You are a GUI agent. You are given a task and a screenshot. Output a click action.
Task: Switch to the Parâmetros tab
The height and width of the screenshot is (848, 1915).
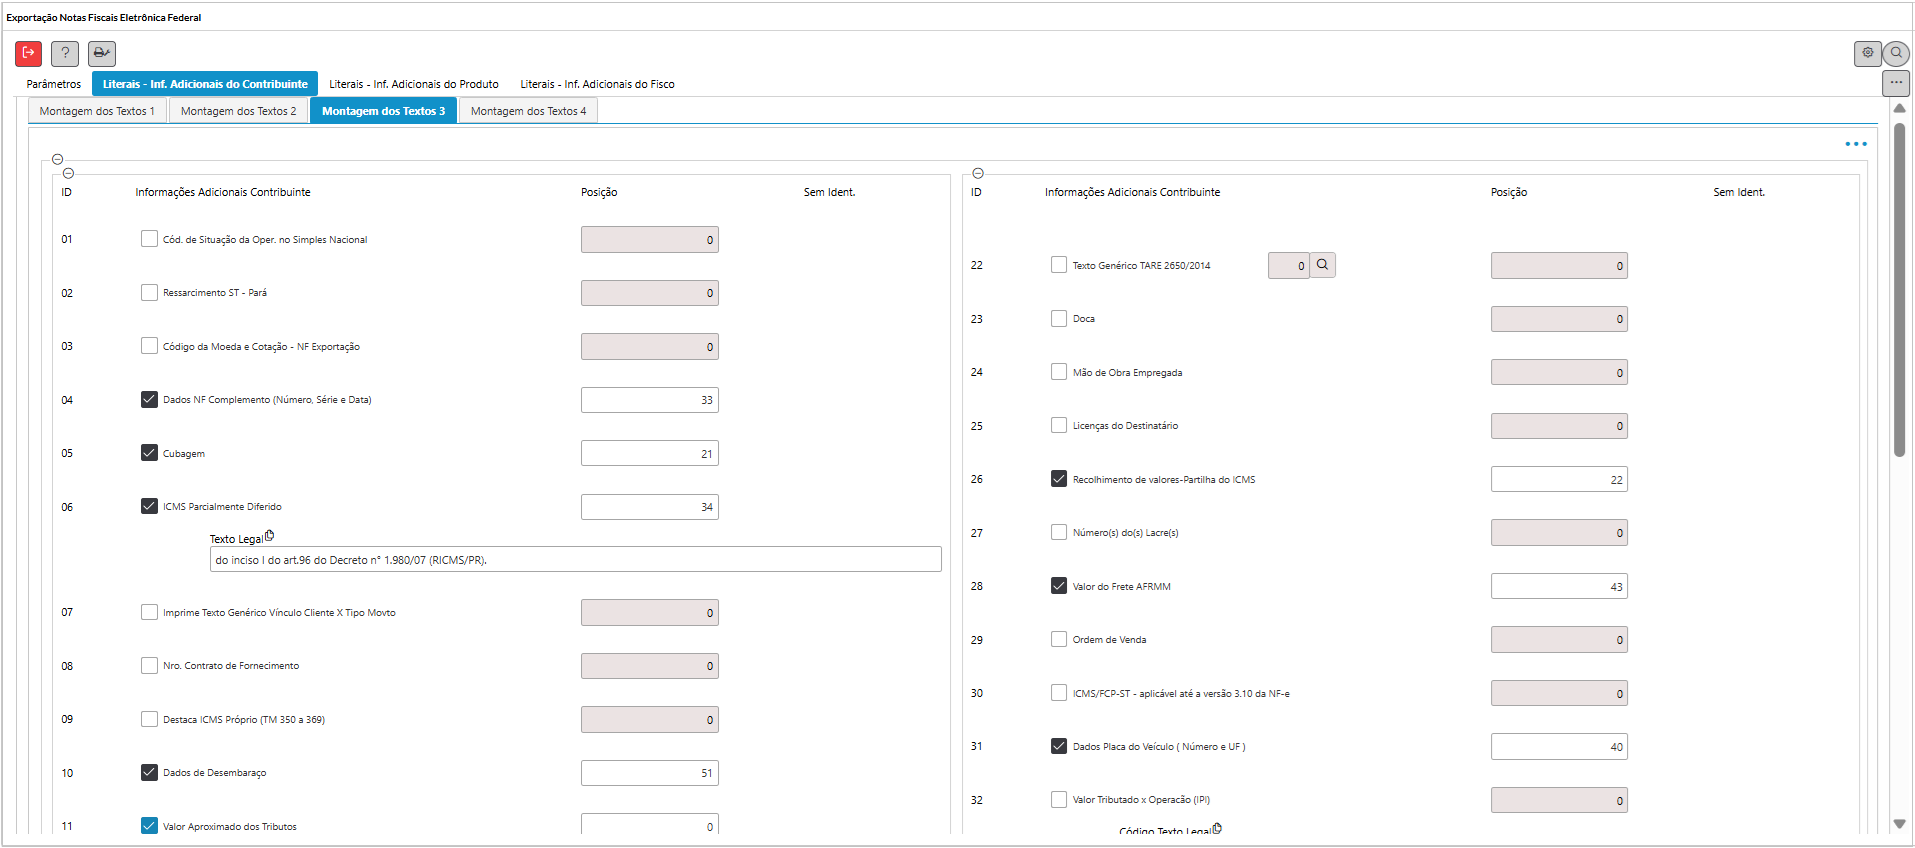click(x=54, y=84)
